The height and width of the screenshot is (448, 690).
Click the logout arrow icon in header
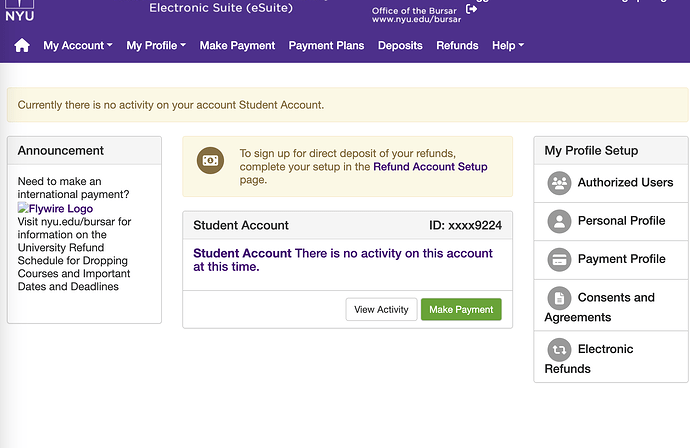tap(471, 10)
